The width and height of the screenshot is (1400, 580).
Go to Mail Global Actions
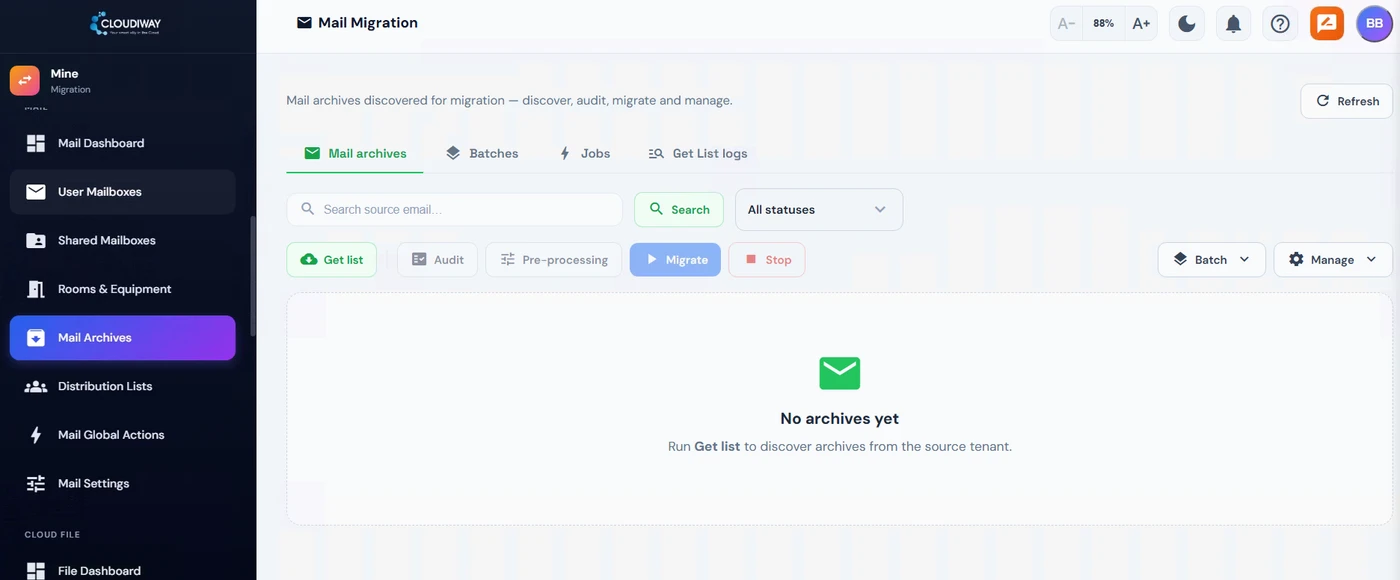click(123, 435)
